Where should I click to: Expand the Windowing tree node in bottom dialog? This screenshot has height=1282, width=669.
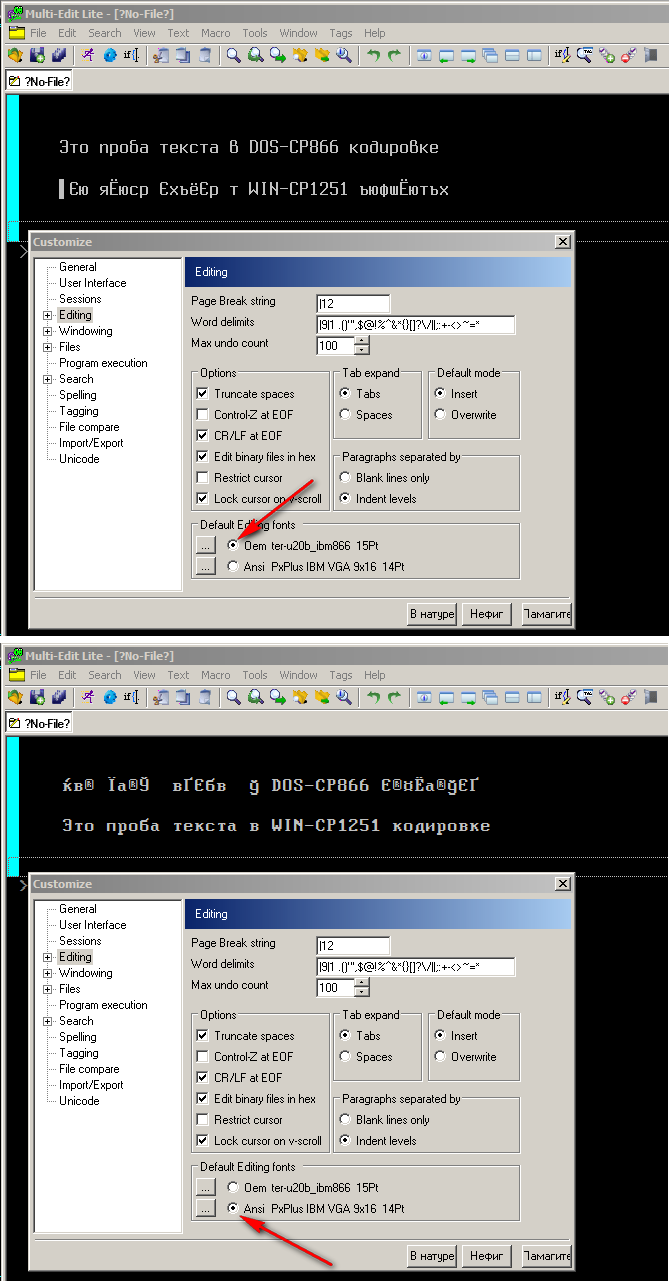pos(47,973)
